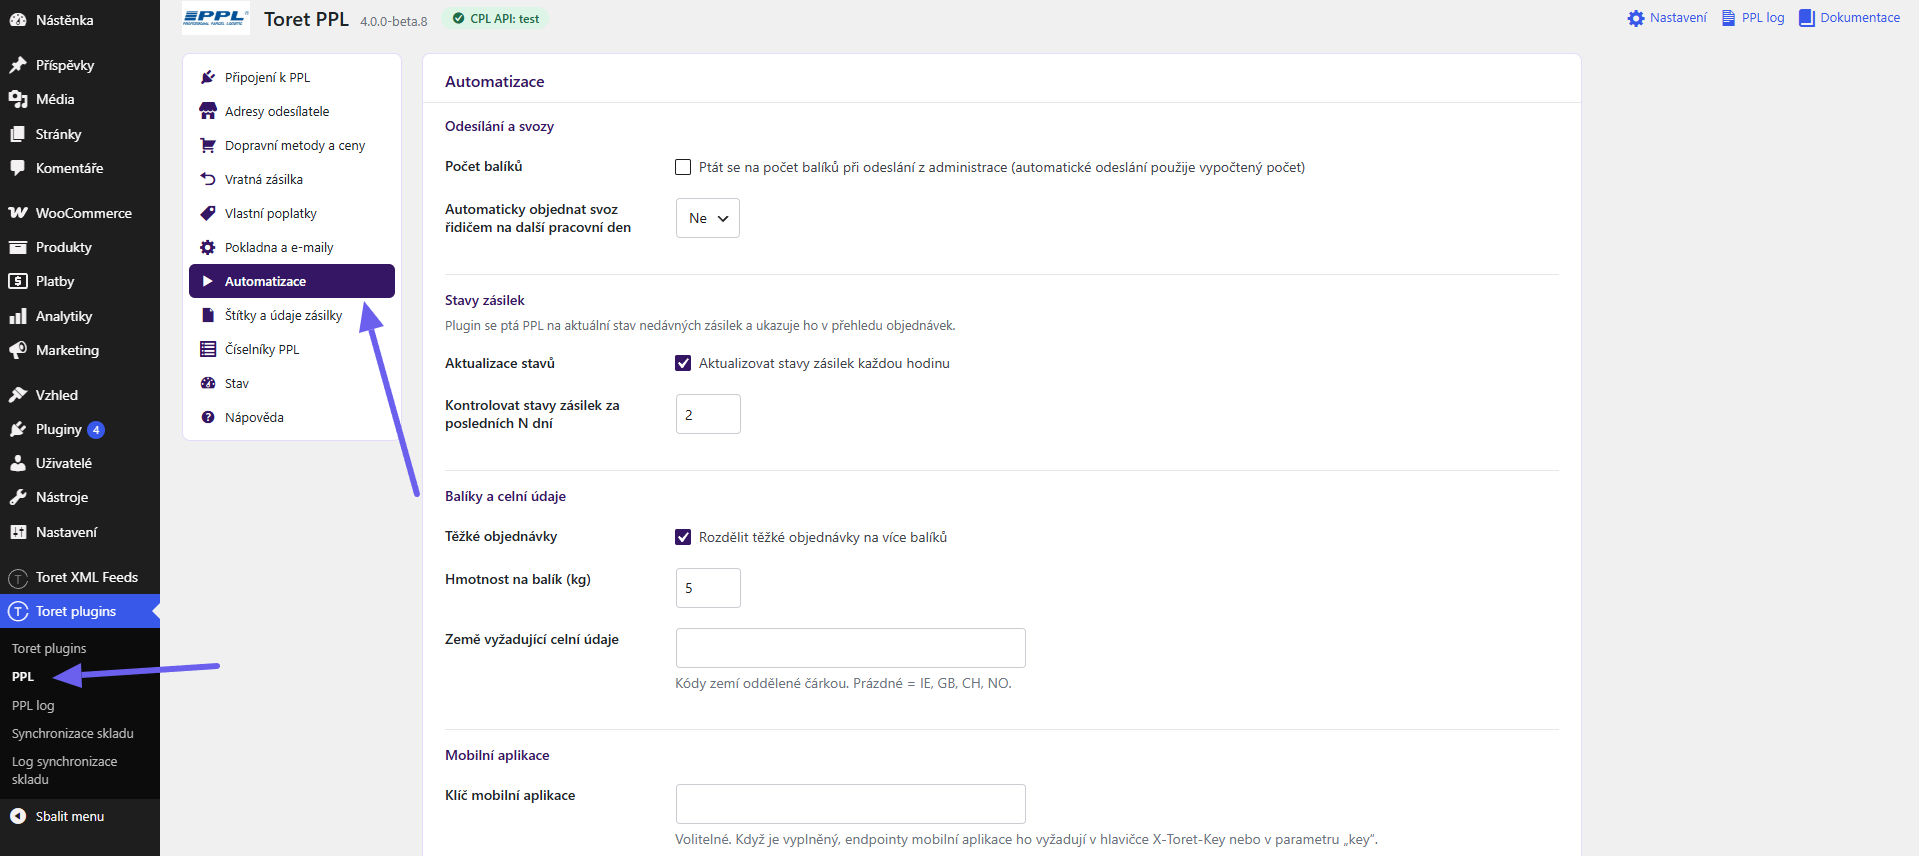Open the automatic pickup order dropdown
Image resolution: width=1919 pixels, height=856 pixels.
pyautogui.click(x=708, y=218)
